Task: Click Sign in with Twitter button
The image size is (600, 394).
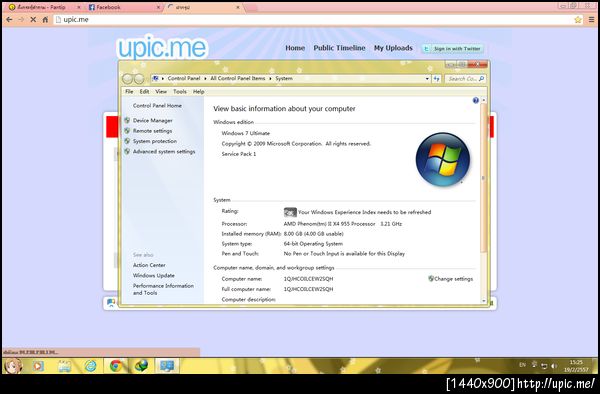Action: 453,49
